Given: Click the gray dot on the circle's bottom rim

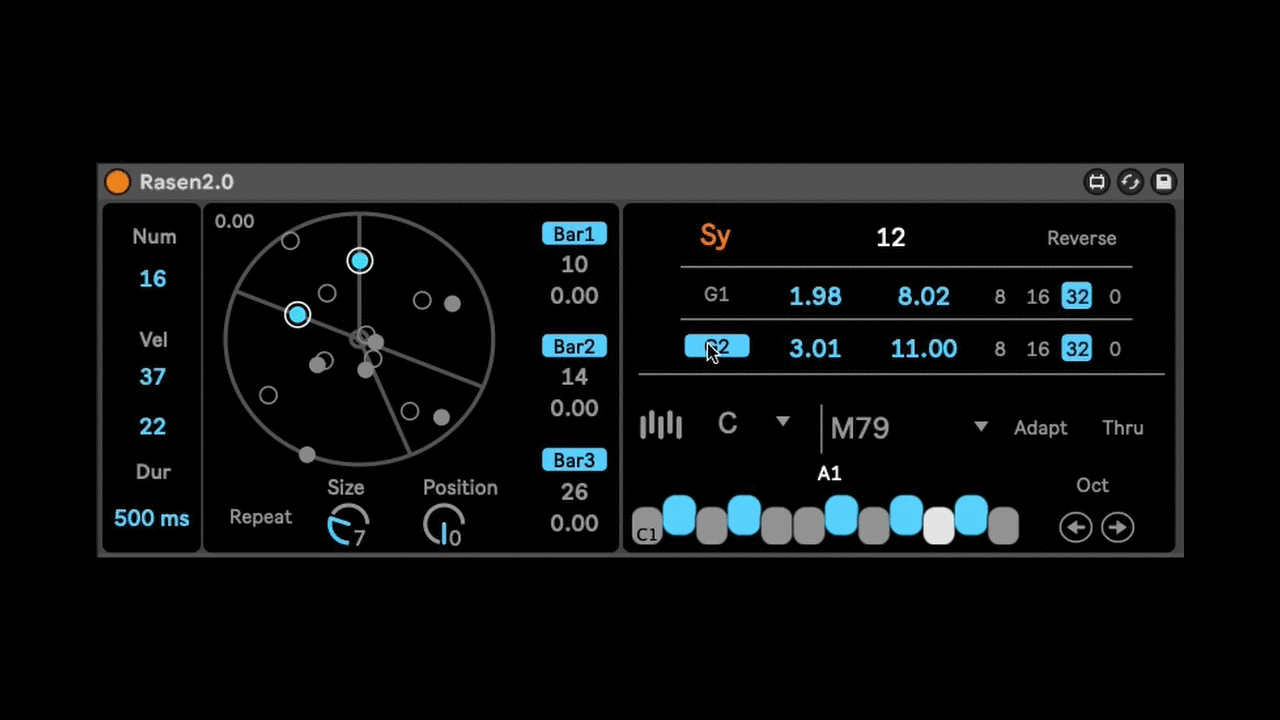Looking at the screenshot, I should [x=307, y=455].
